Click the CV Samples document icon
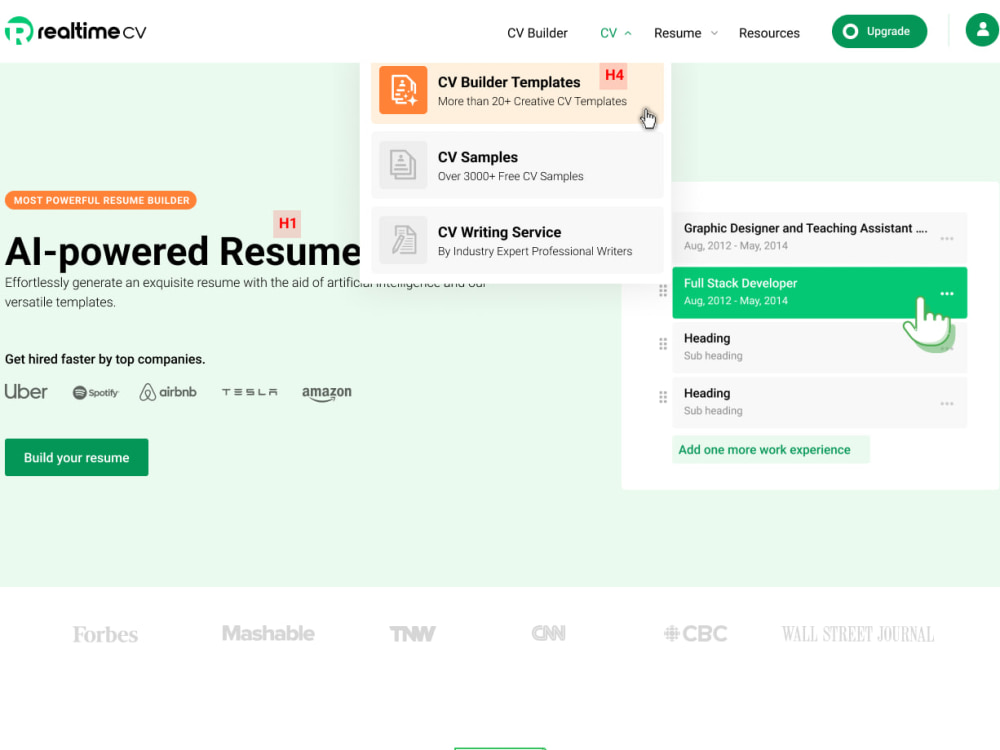The width and height of the screenshot is (1000, 750). 403,165
